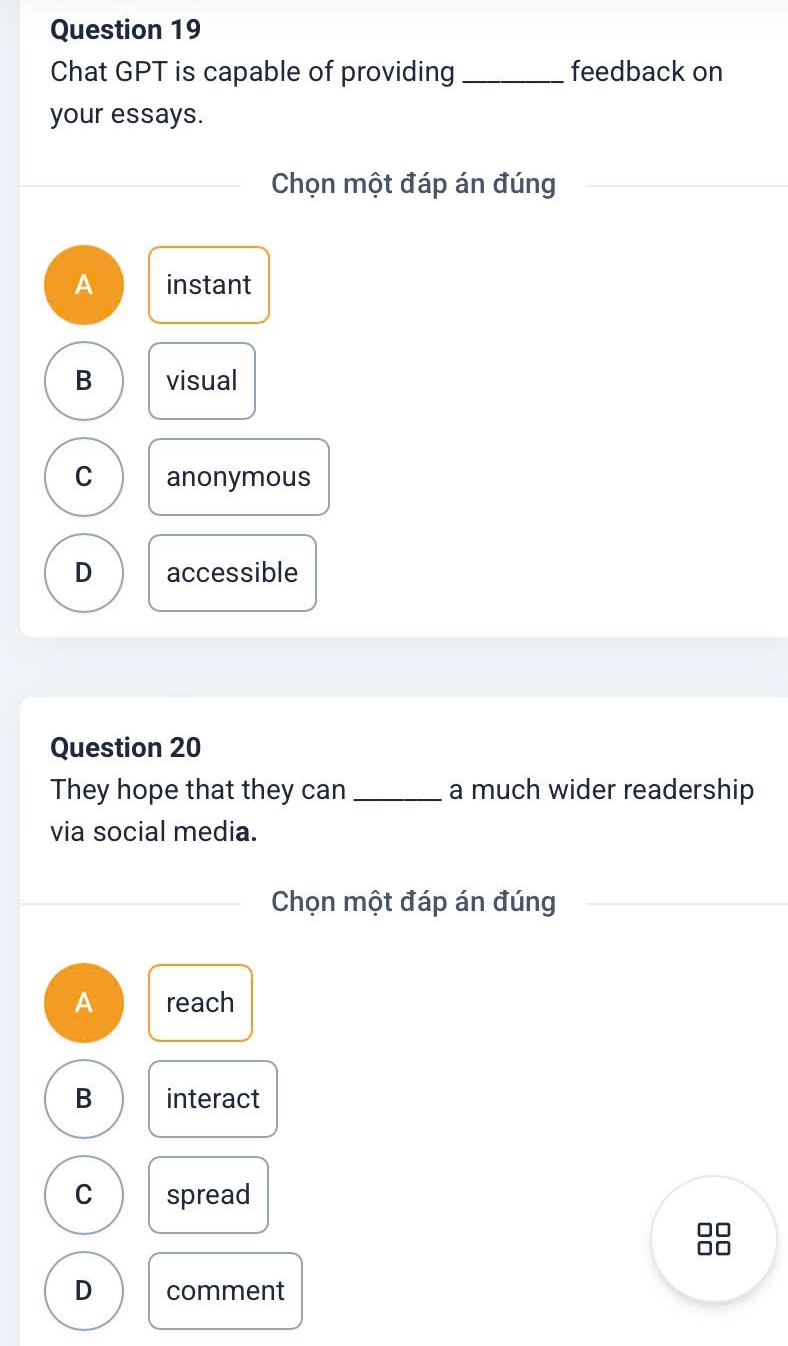This screenshot has width=788, height=1346.
Task: Click the Question 19 heading
Action: 125,31
